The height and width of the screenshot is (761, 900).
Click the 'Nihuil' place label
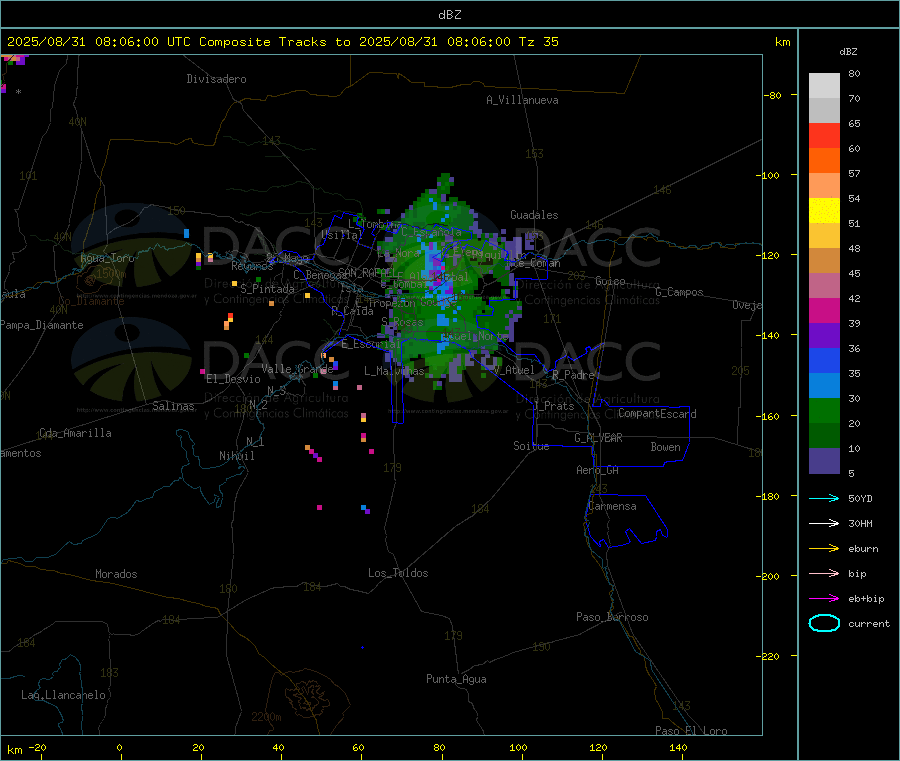(237, 456)
